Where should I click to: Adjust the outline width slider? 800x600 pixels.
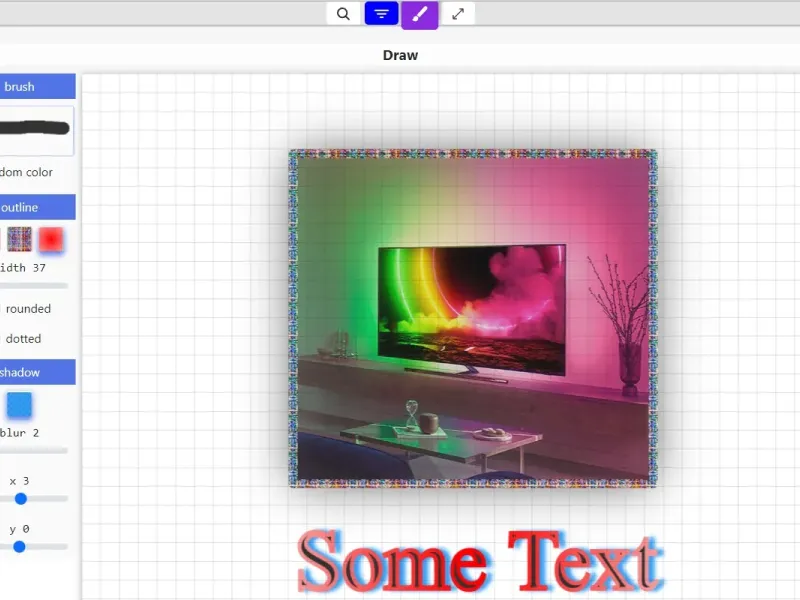pos(34,286)
